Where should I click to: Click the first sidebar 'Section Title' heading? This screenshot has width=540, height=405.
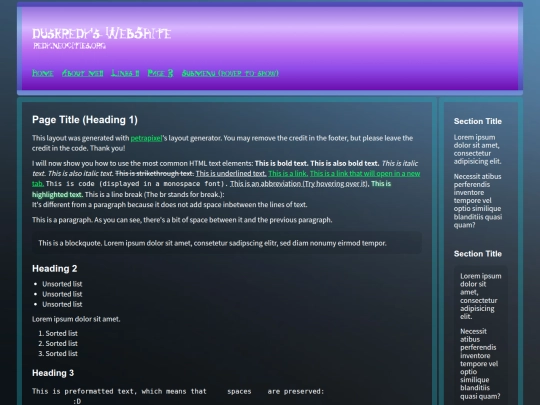477,121
